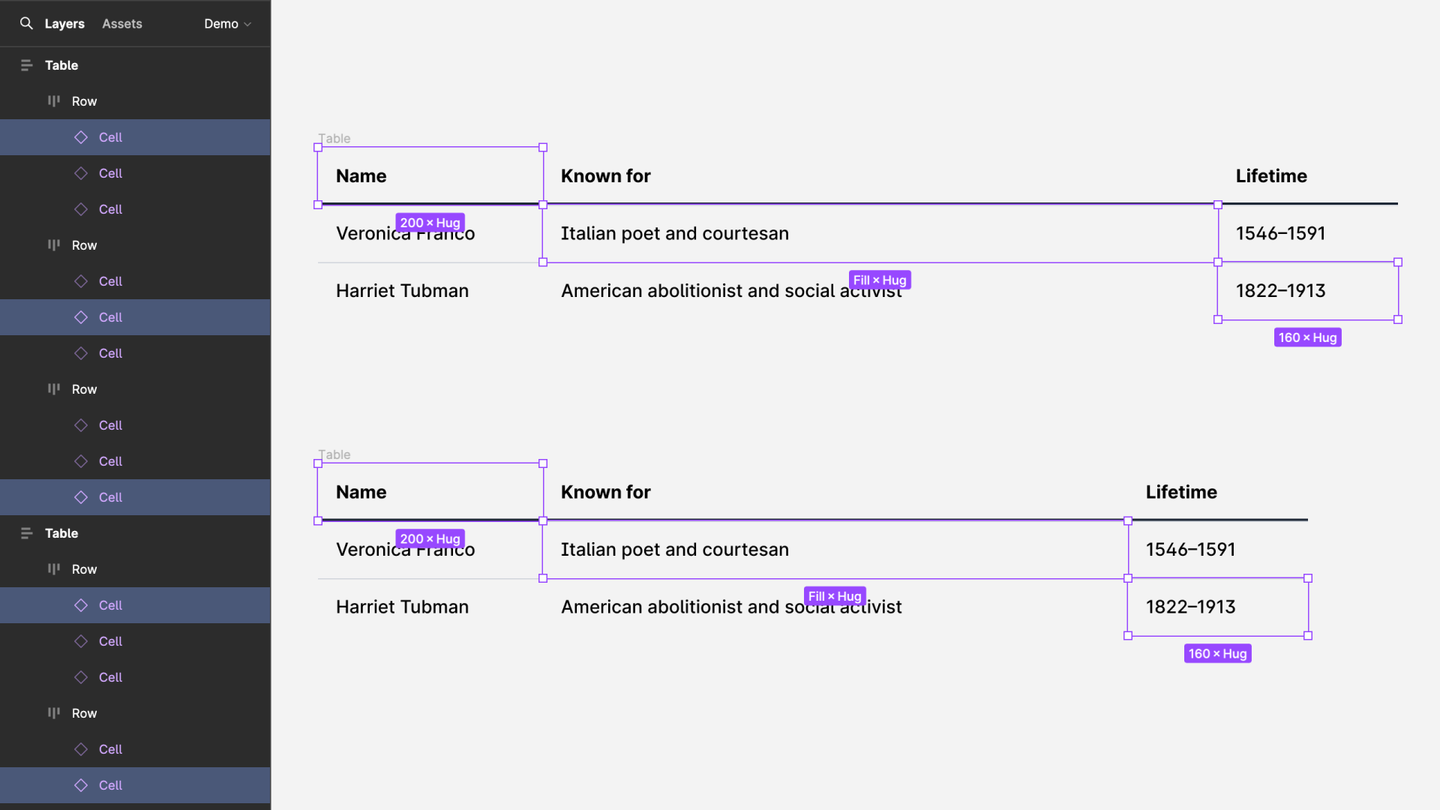Click the diamond icon of the bottommost highlighted Cell layer
Viewport: 1440px width, 810px height.
point(81,785)
